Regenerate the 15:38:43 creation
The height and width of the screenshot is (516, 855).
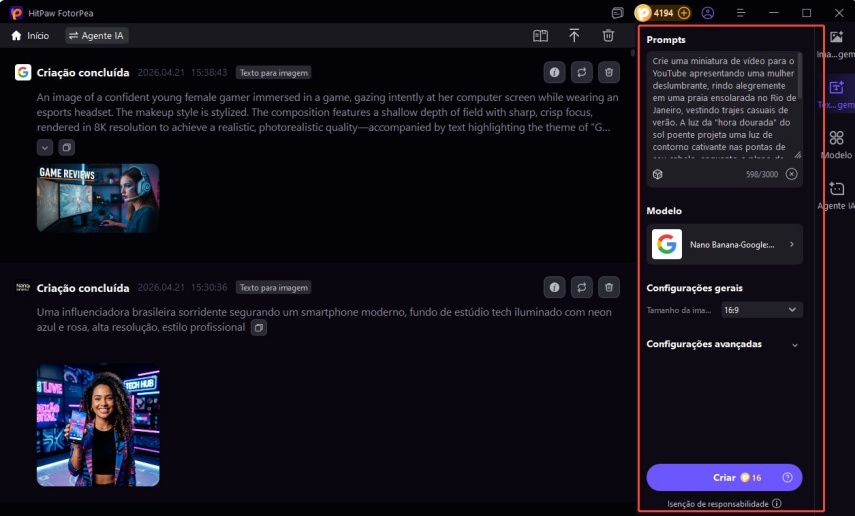[581, 73]
